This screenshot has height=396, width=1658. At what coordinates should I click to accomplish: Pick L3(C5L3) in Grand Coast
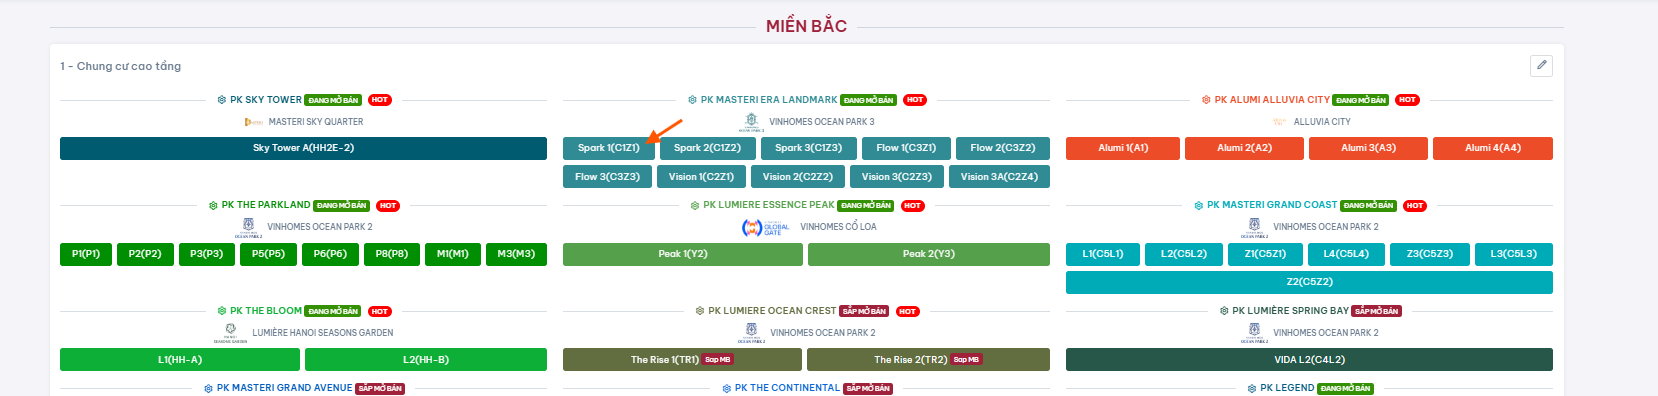pos(1514,254)
